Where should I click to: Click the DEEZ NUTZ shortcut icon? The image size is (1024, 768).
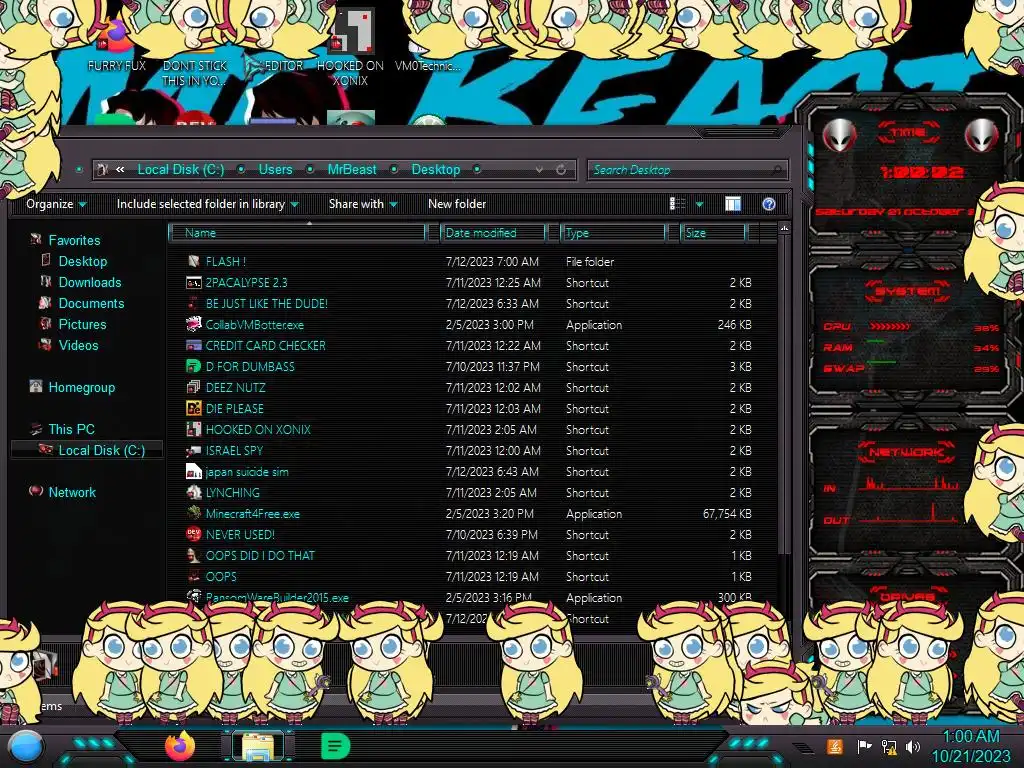[x=193, y=387]
